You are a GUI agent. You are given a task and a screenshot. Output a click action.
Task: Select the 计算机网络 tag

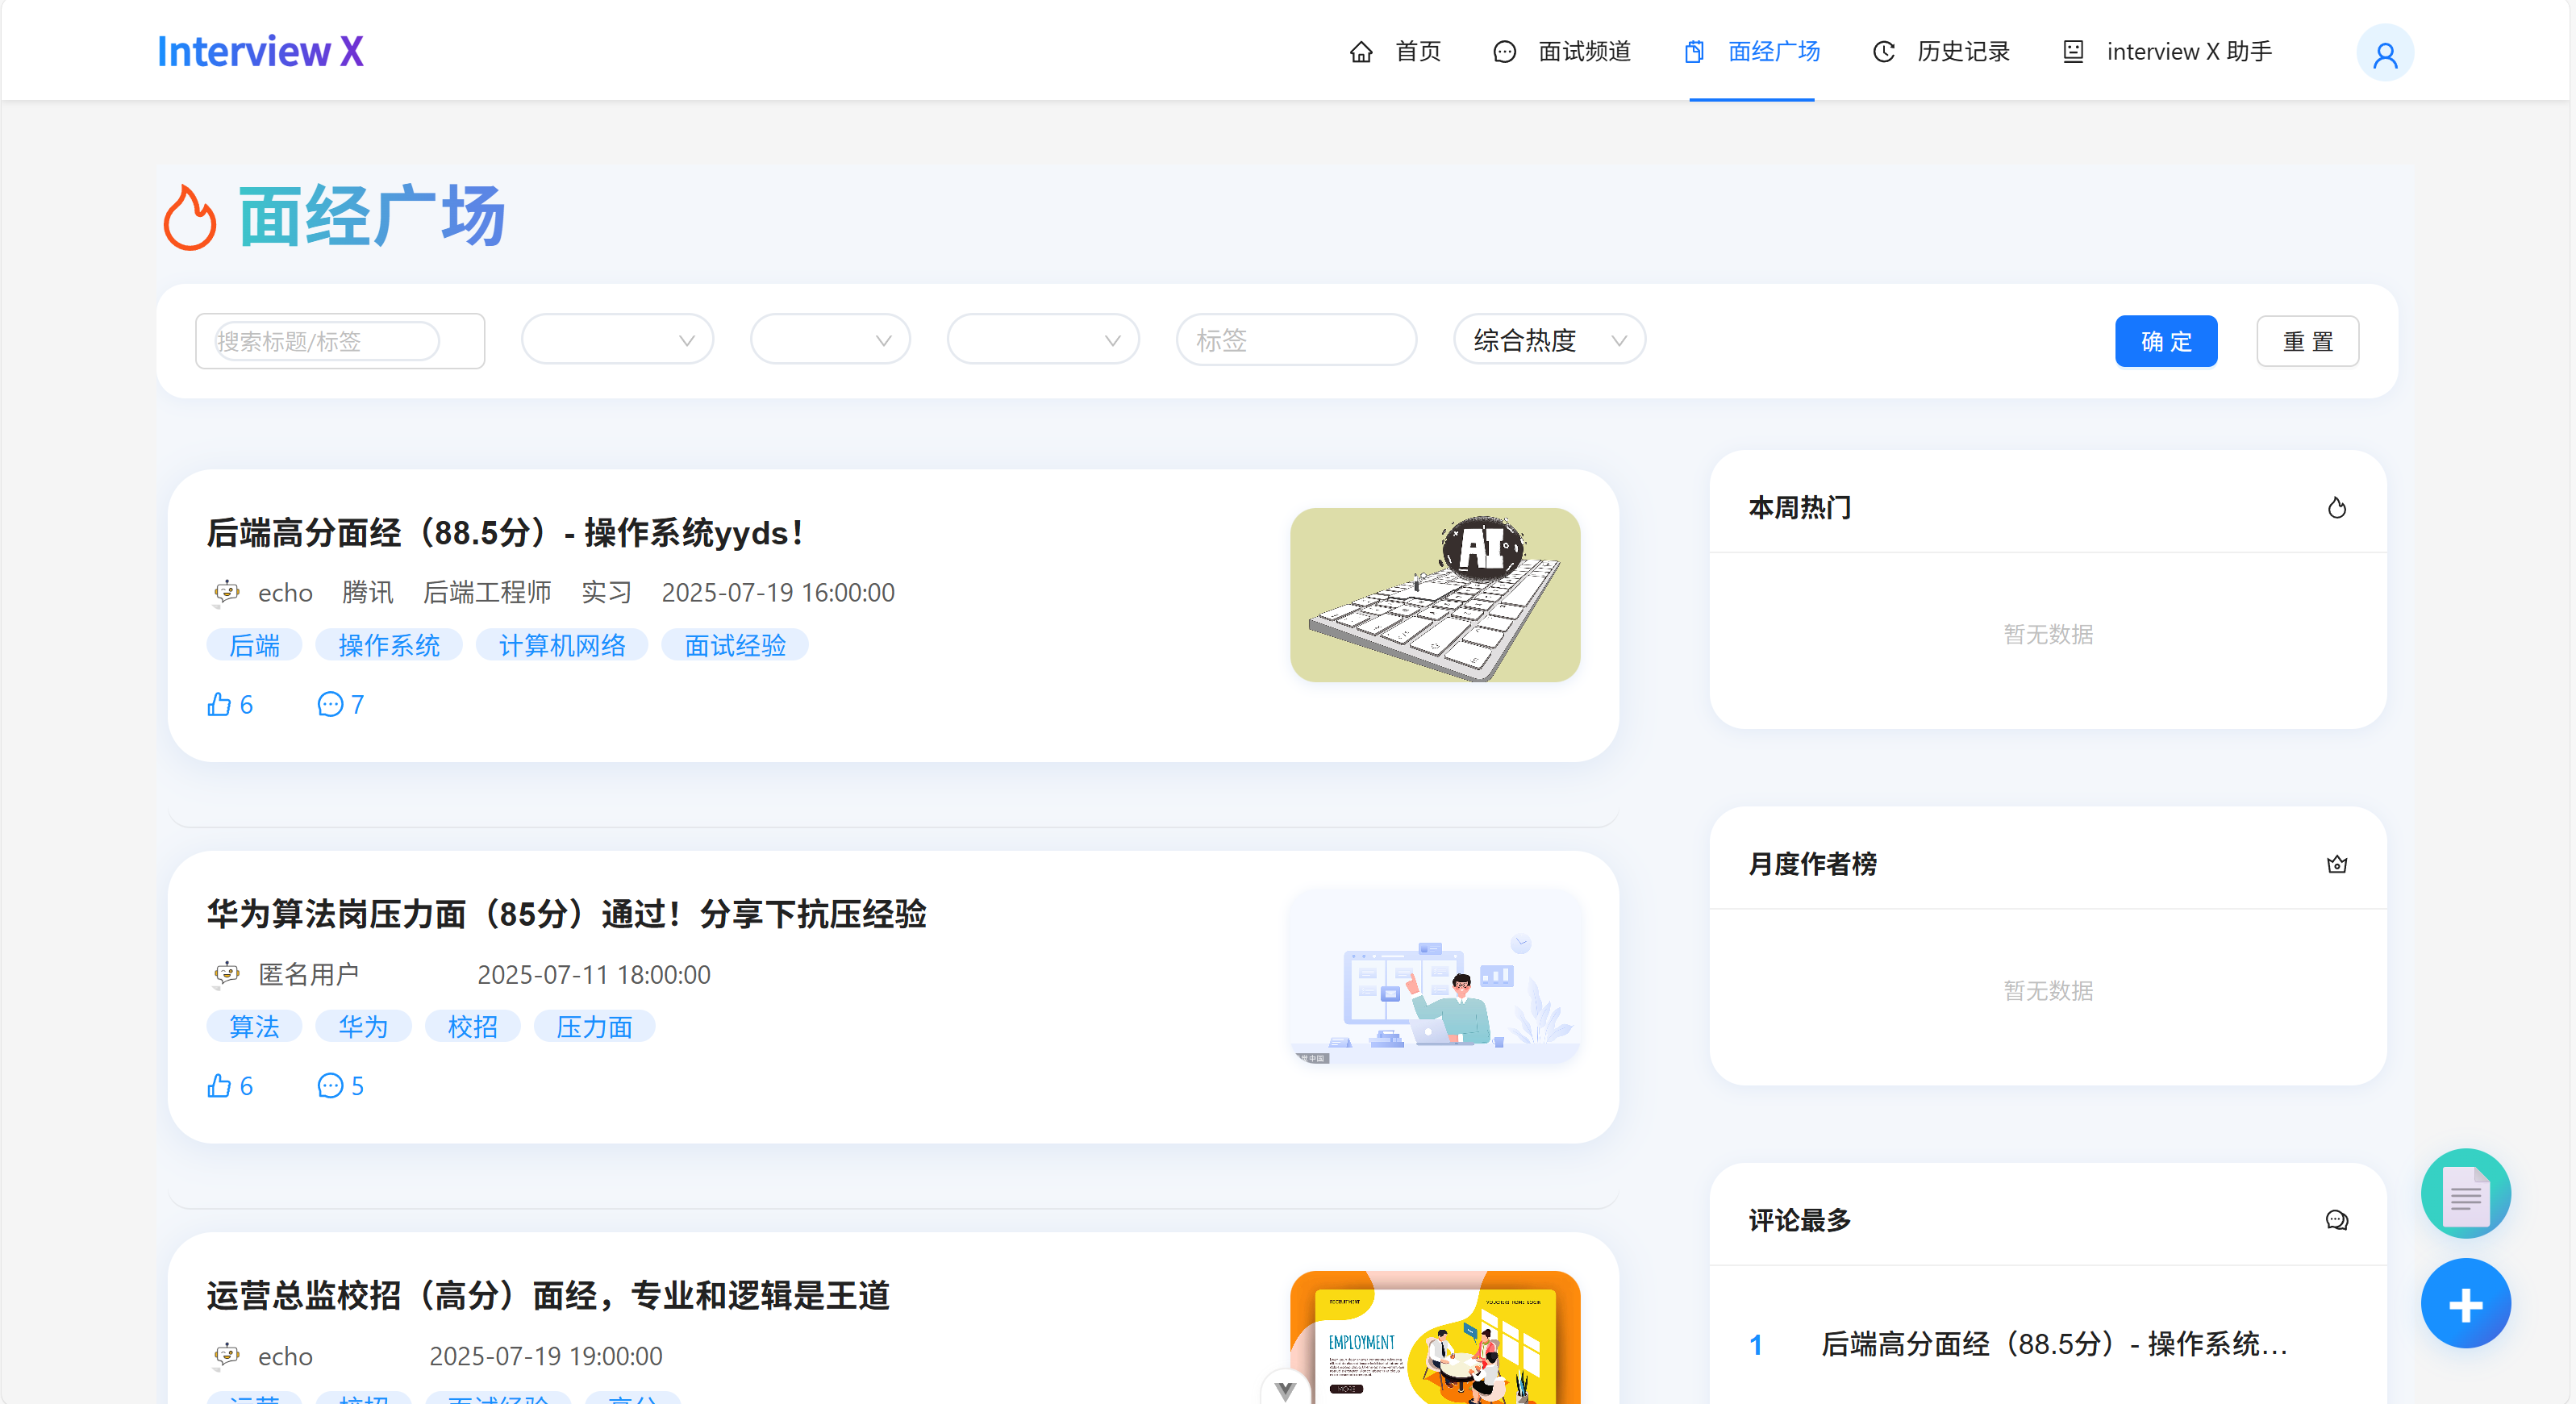tap(562, 645)
